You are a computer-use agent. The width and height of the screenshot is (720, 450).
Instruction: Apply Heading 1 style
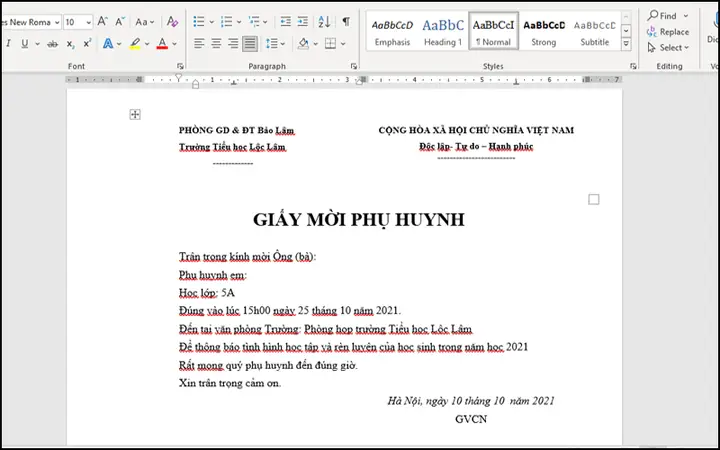point(443,31)
